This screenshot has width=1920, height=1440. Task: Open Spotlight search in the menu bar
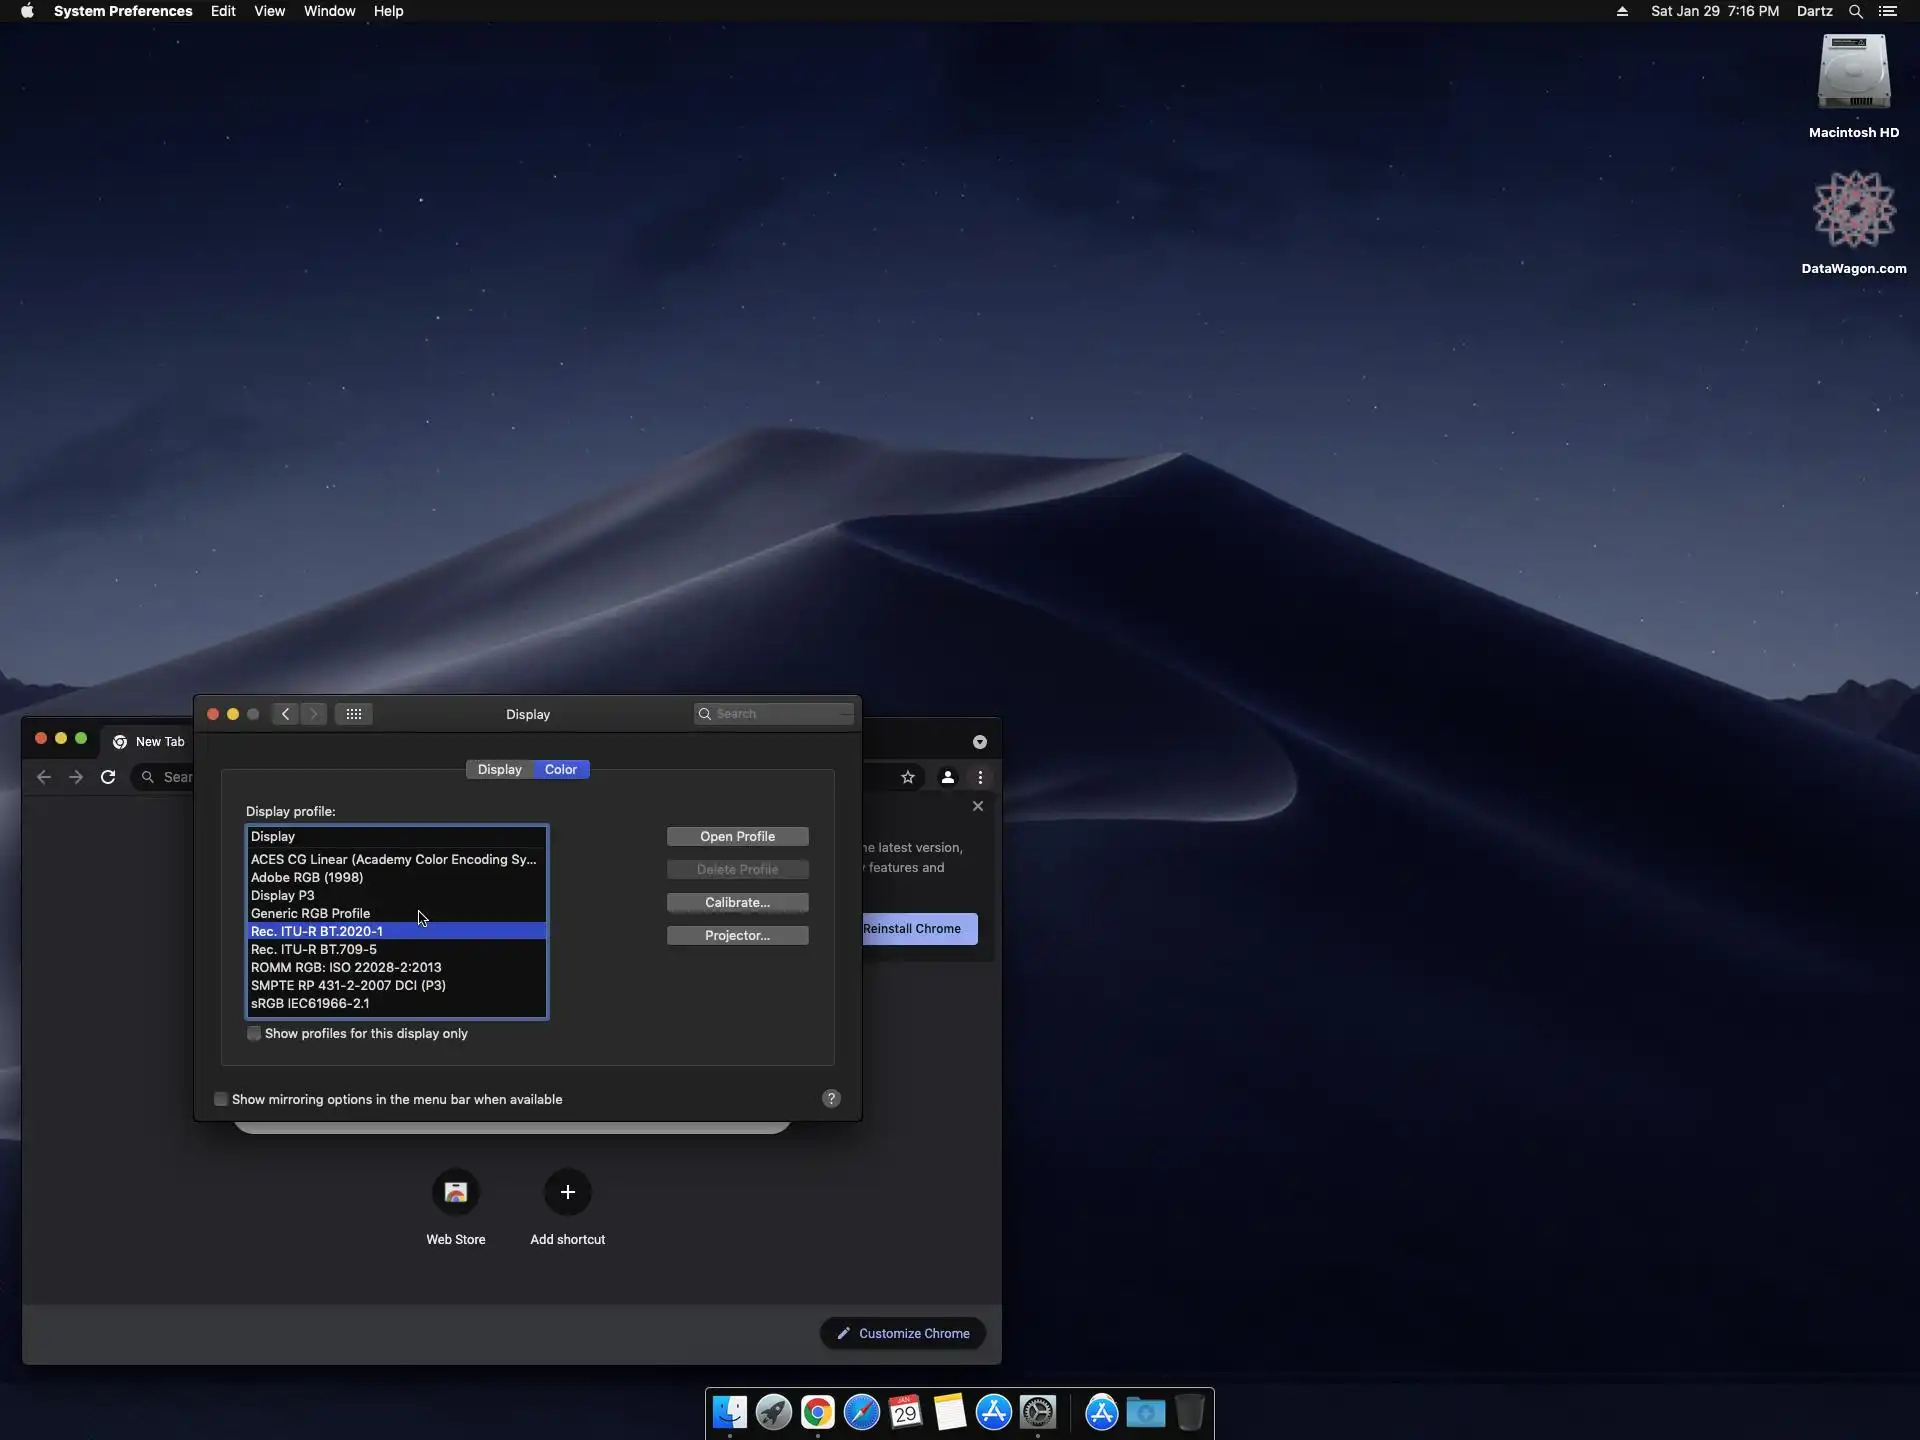coord(1855,11)
